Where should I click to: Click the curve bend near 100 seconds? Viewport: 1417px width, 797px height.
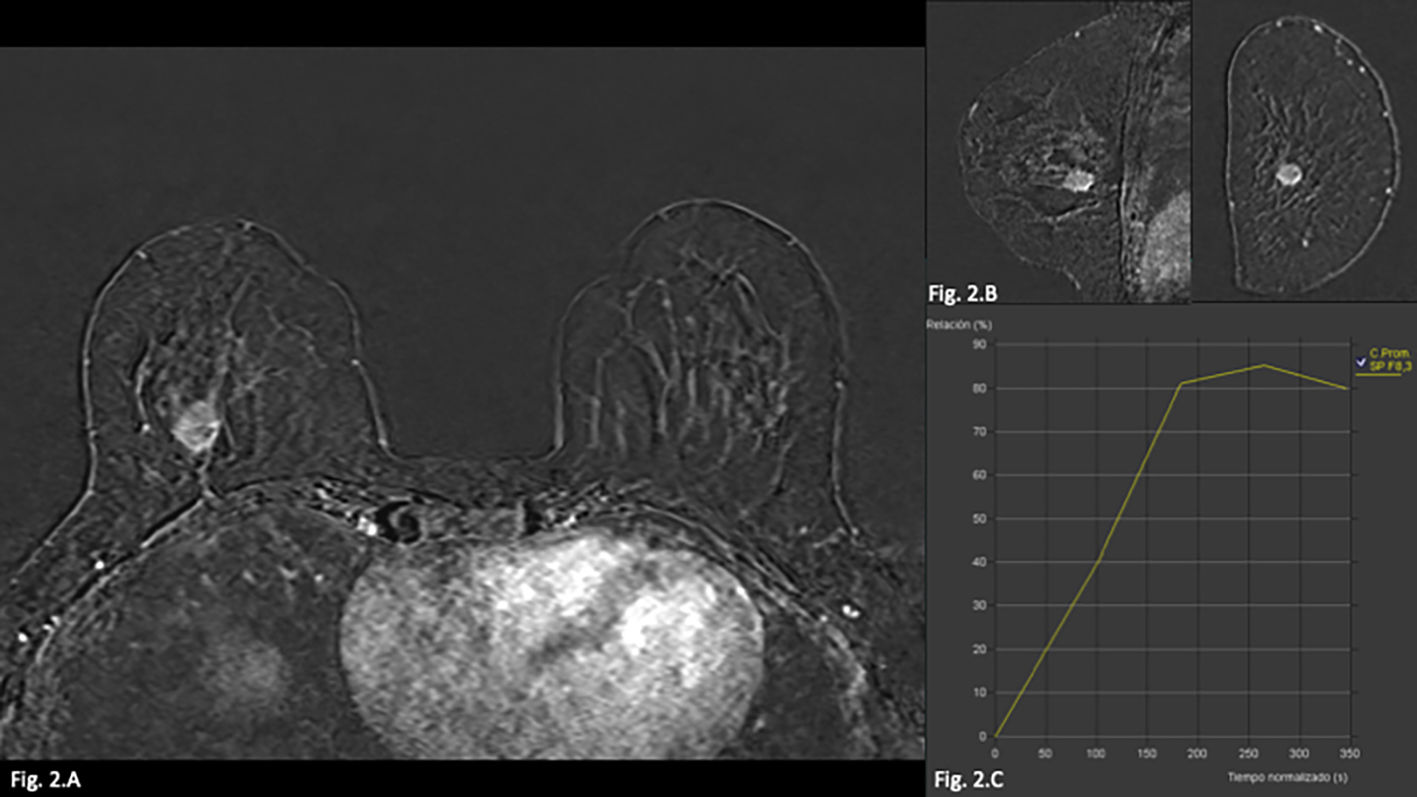click(x=1099, y=561)
